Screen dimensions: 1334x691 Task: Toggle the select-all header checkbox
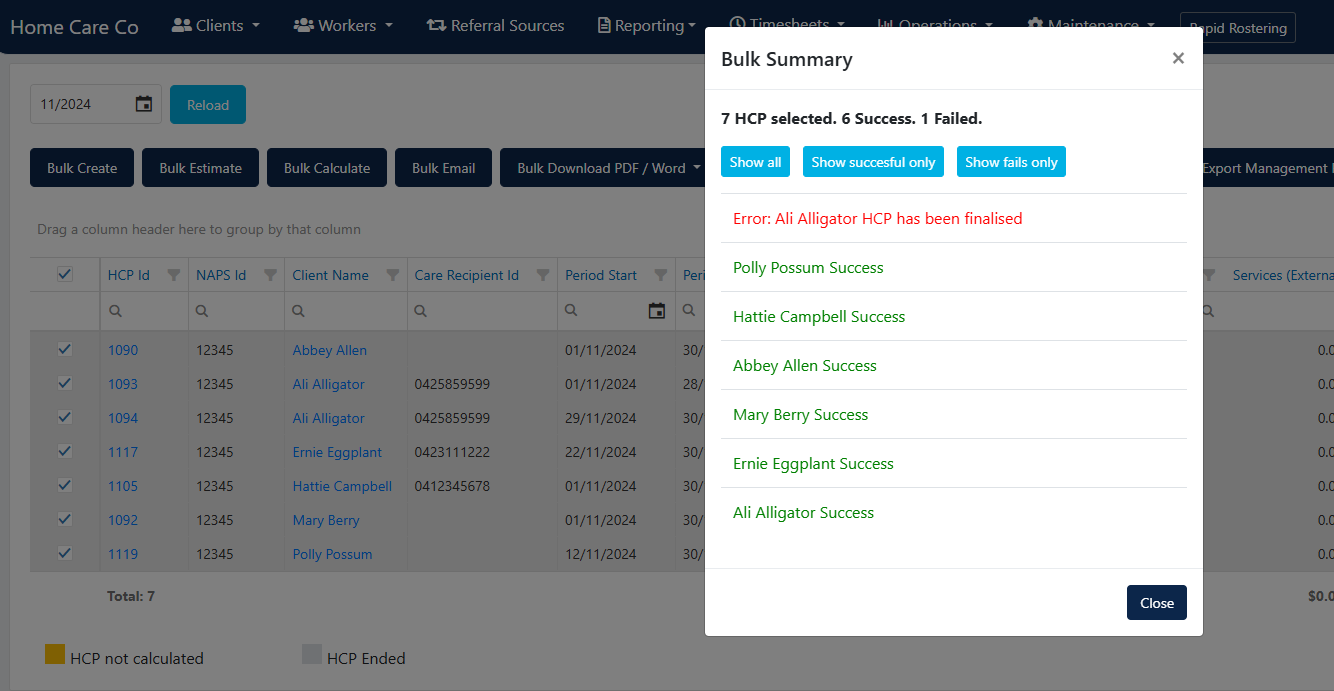65,274
